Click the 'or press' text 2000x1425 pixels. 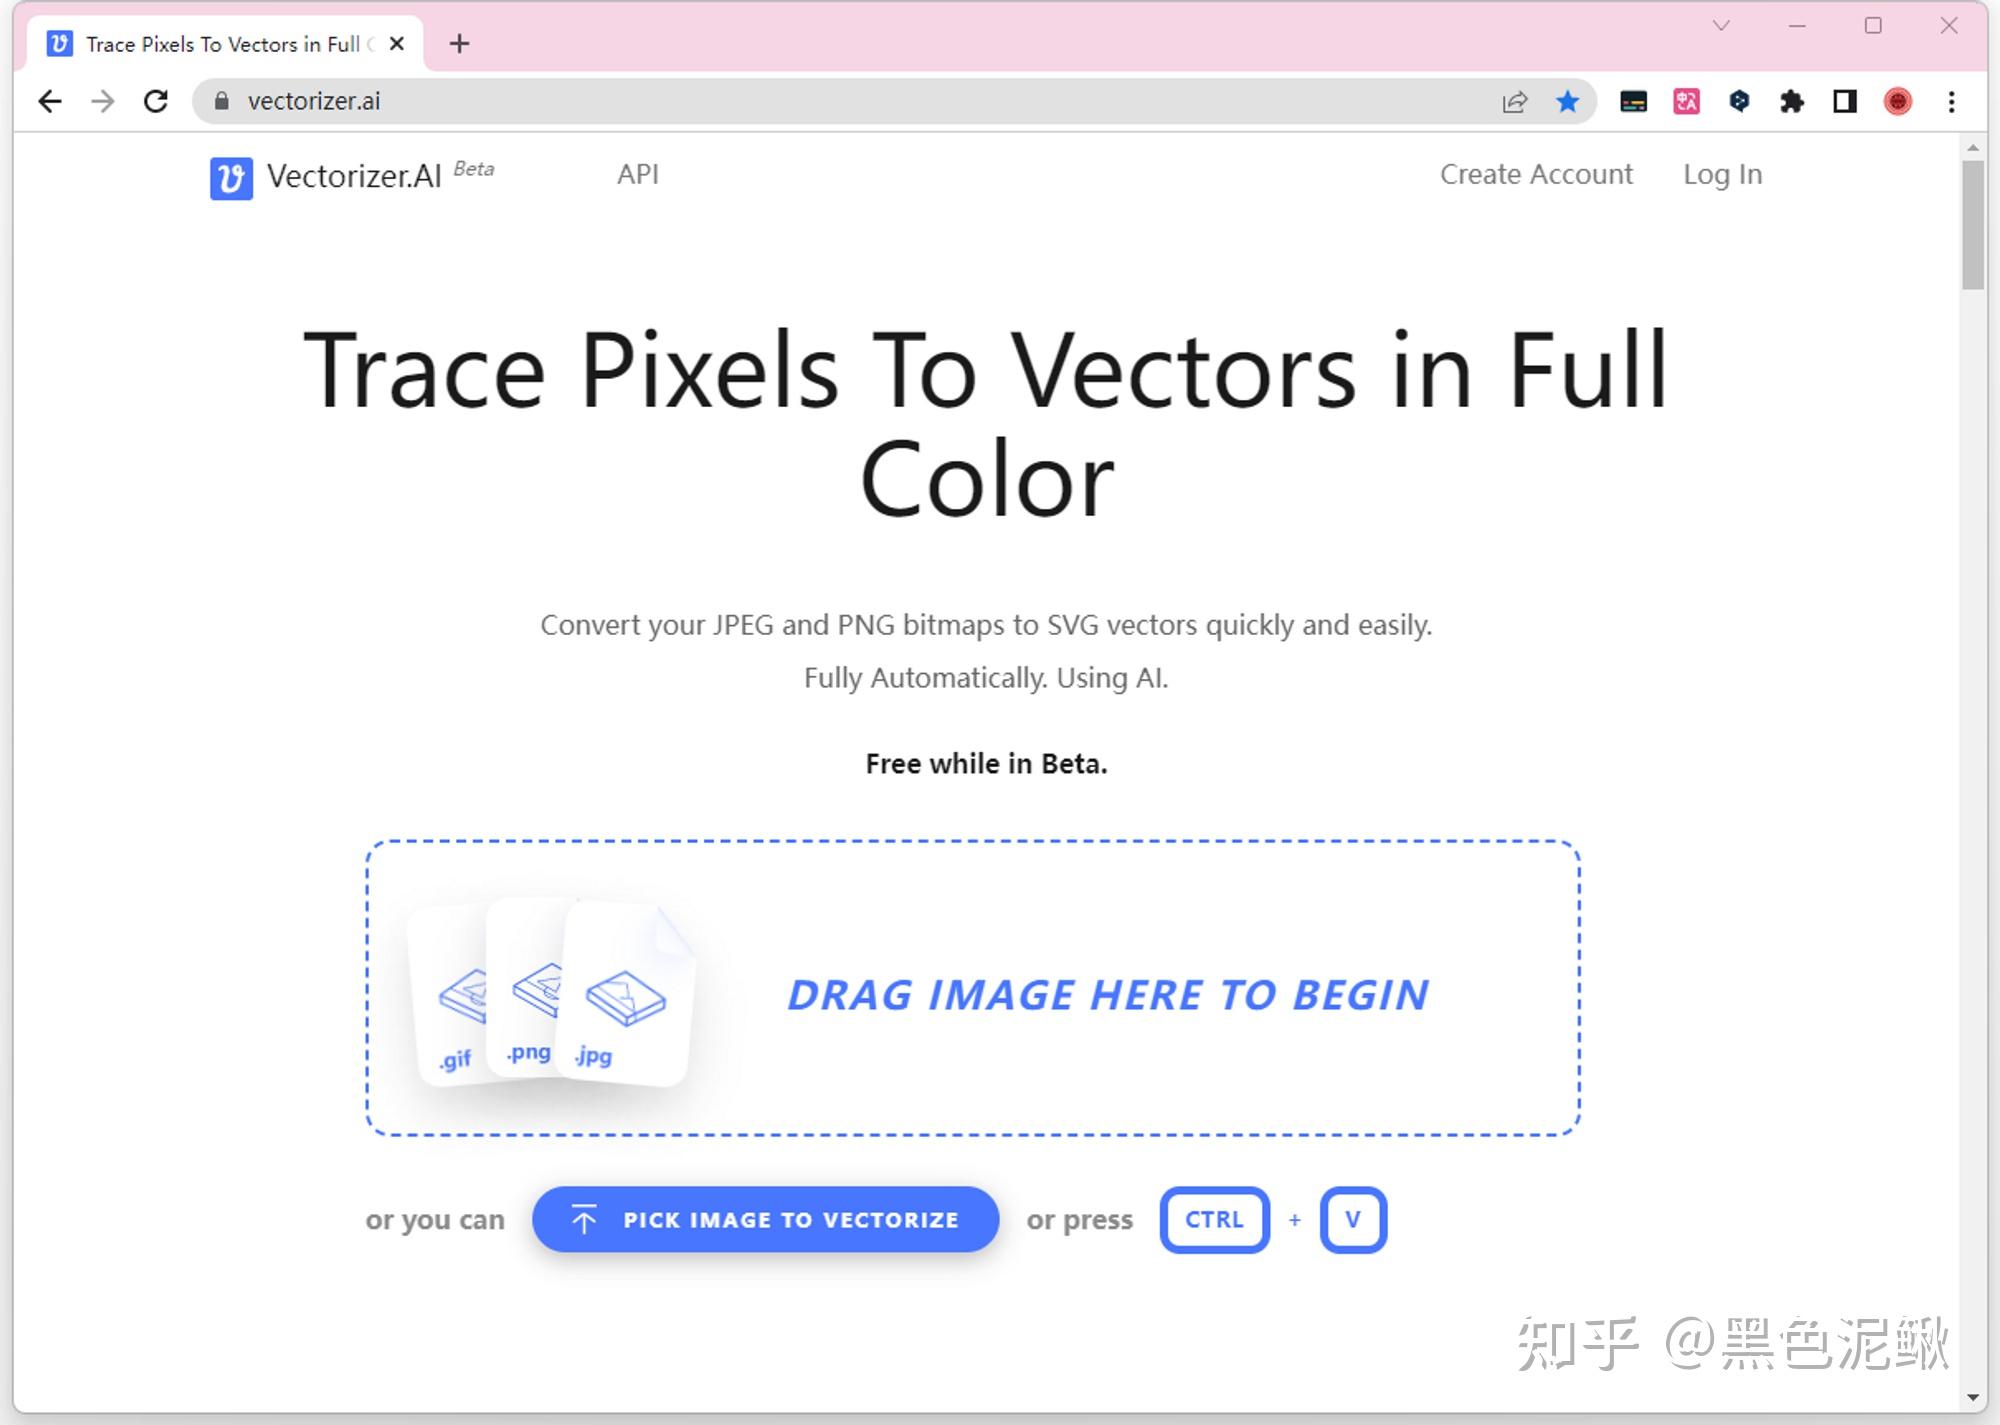1080,1220
